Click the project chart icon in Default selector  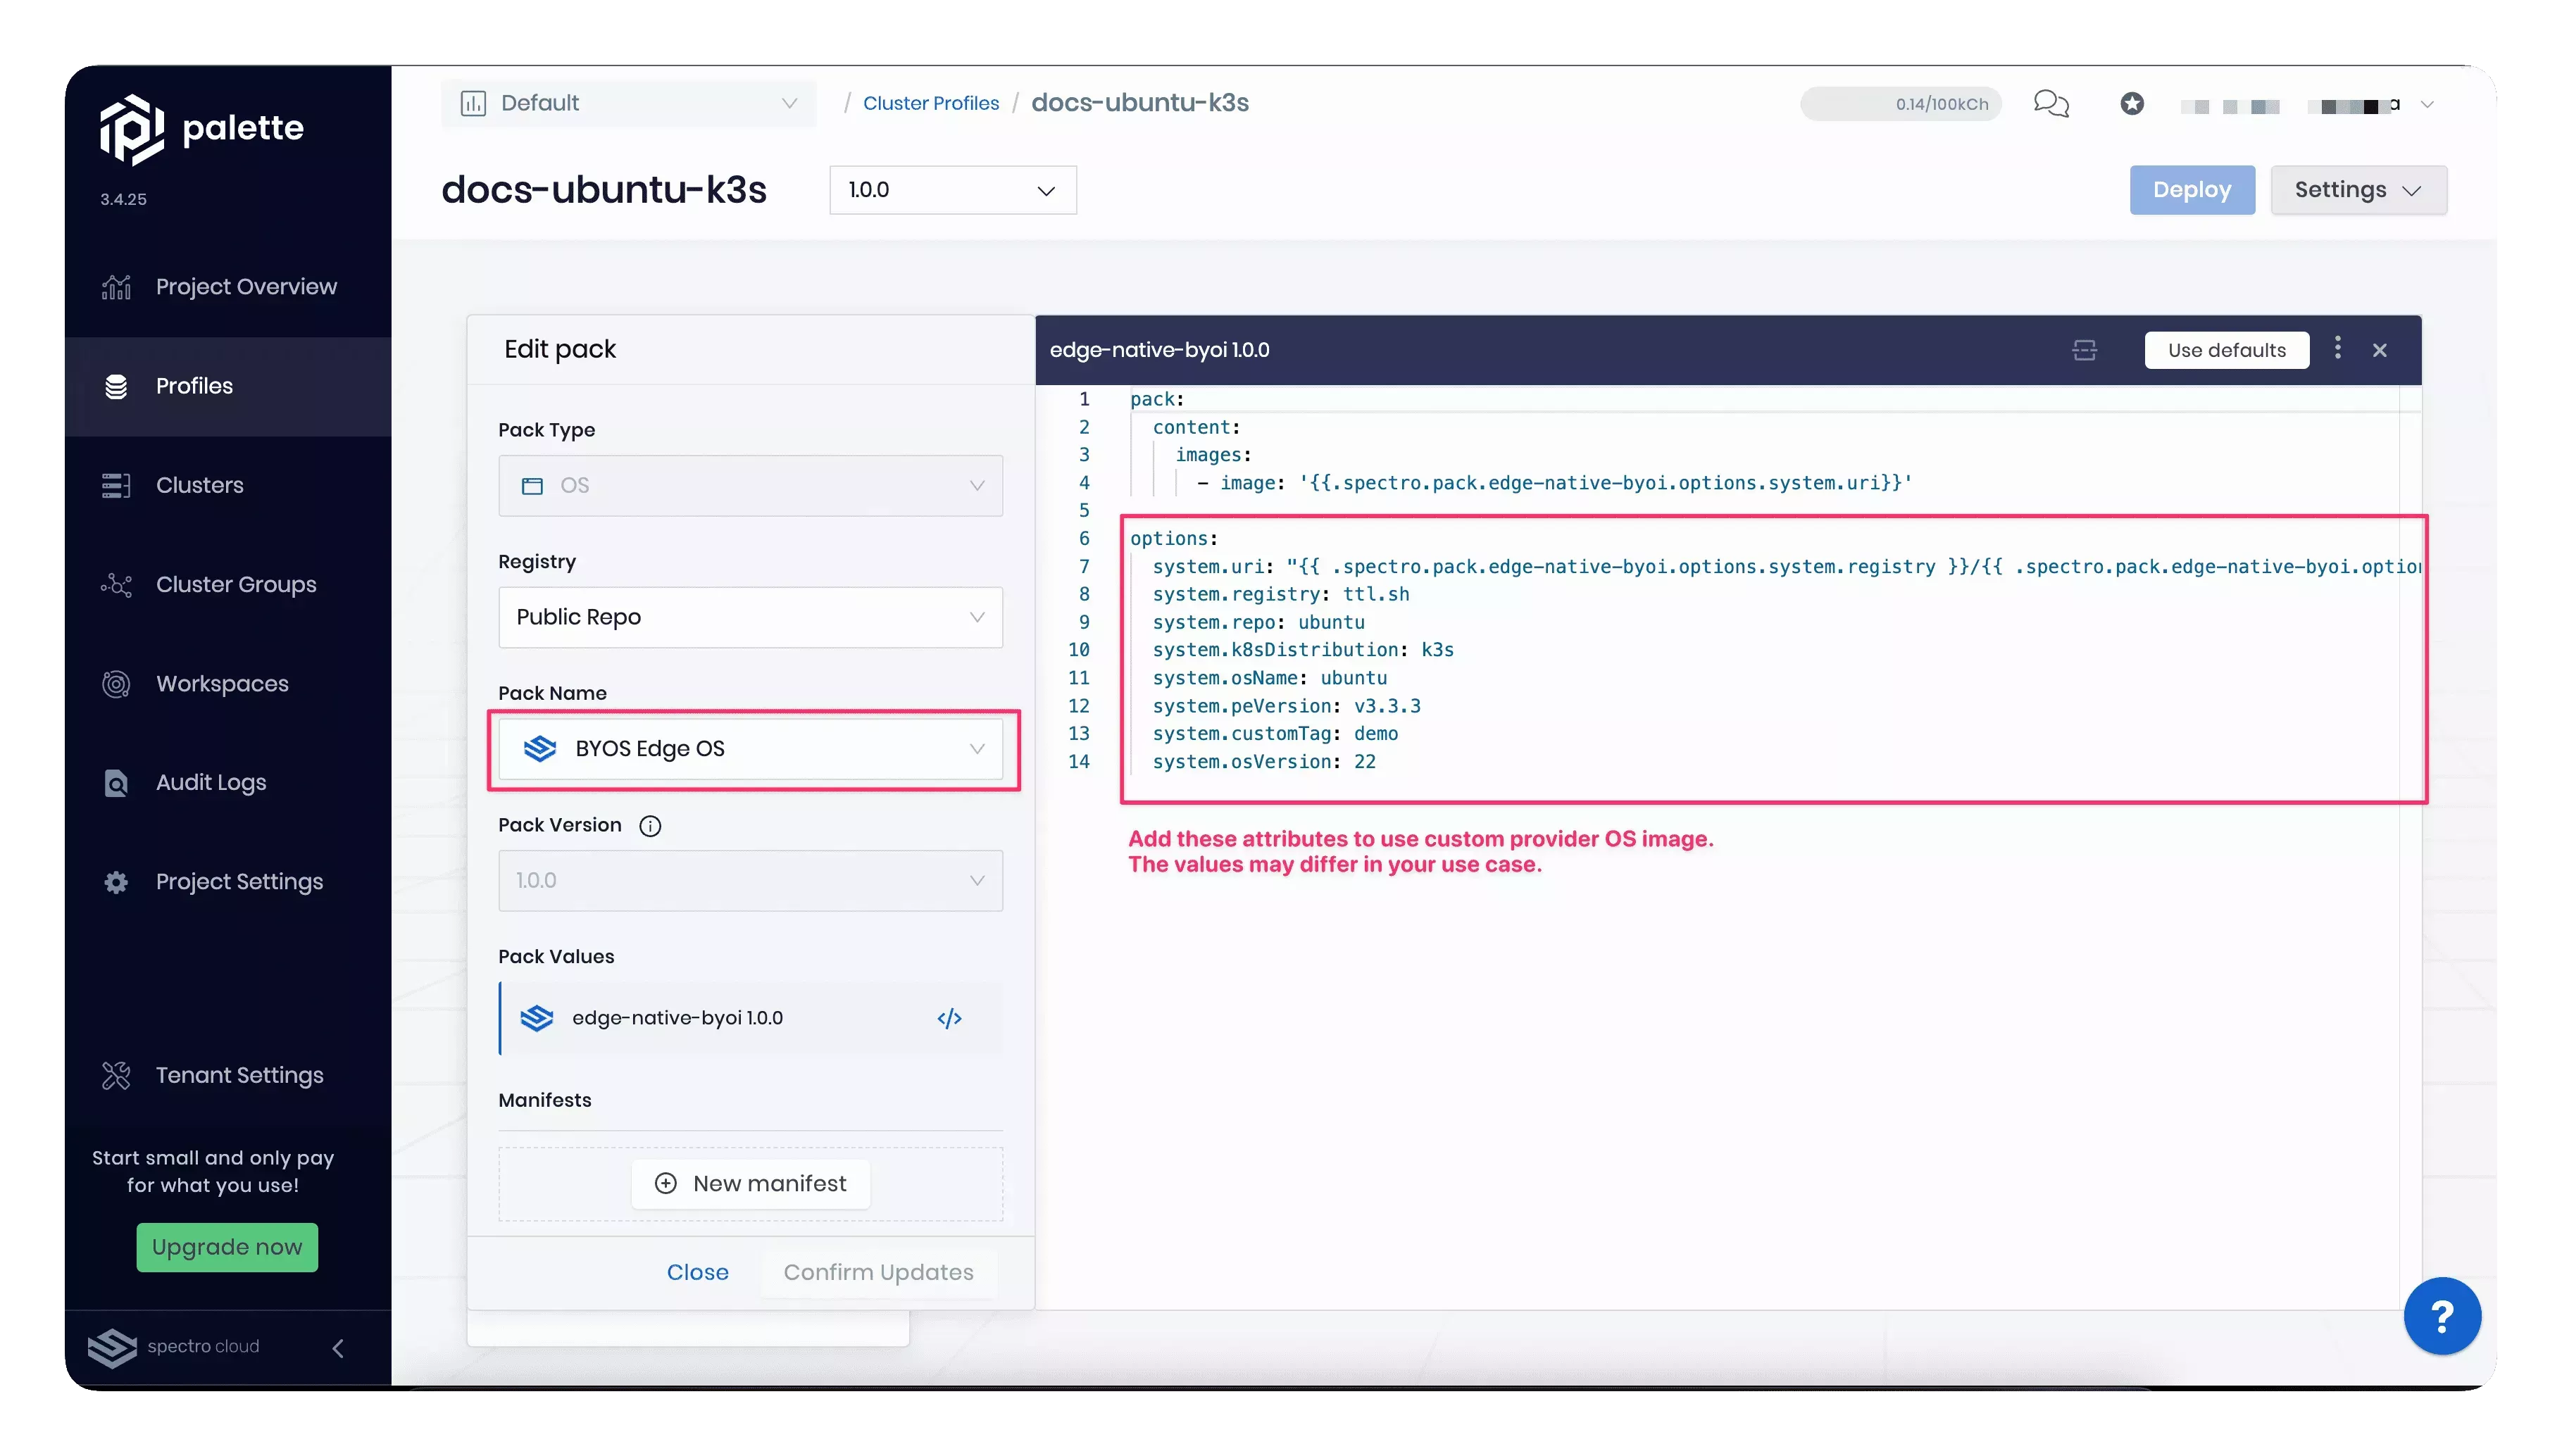tap(473, 103)
